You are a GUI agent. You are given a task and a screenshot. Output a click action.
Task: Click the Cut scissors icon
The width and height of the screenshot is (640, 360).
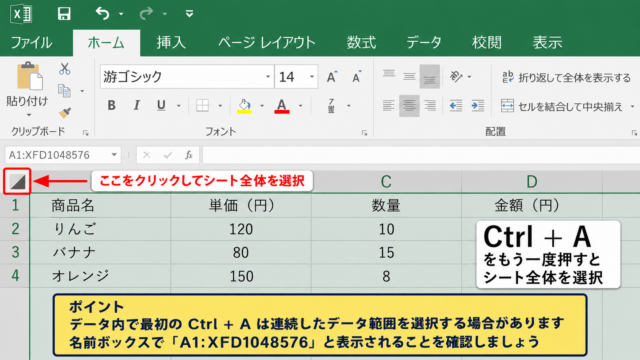tap(64, 69)
